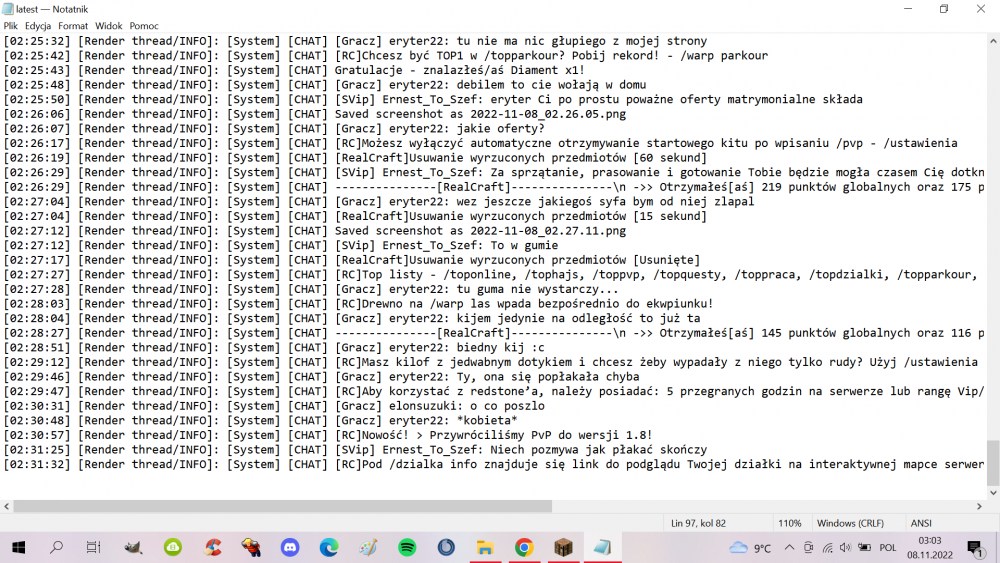The width and height of the screenshot is (1000, 563).
Task: Click the Windows Start button
Action: pos(18,547)
